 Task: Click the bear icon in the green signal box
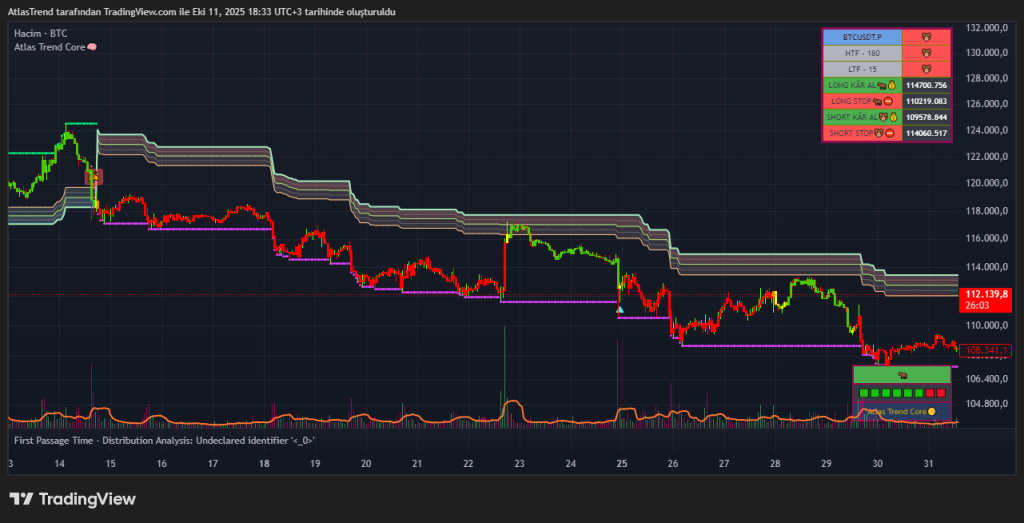coord(902,375)
